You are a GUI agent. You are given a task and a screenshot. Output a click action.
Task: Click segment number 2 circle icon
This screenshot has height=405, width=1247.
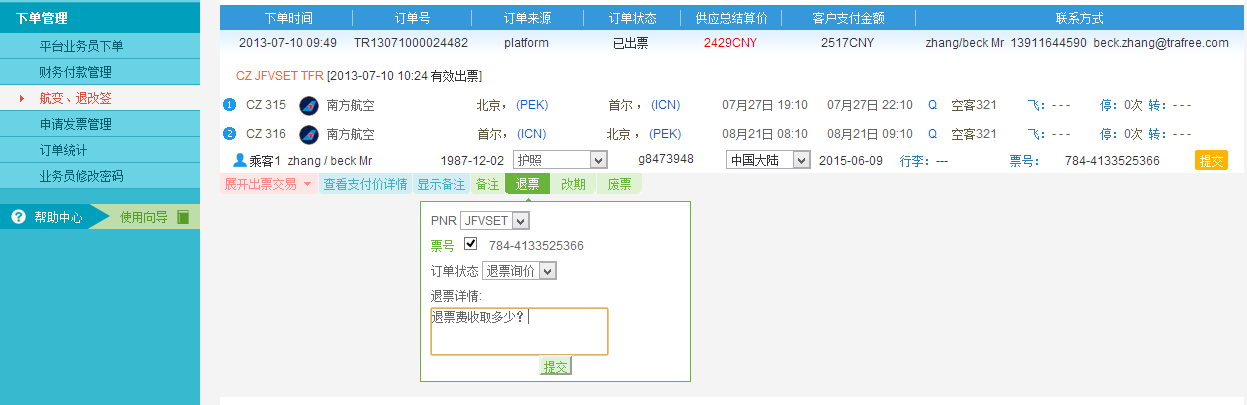pyautogui.click(x=230, y=134)
